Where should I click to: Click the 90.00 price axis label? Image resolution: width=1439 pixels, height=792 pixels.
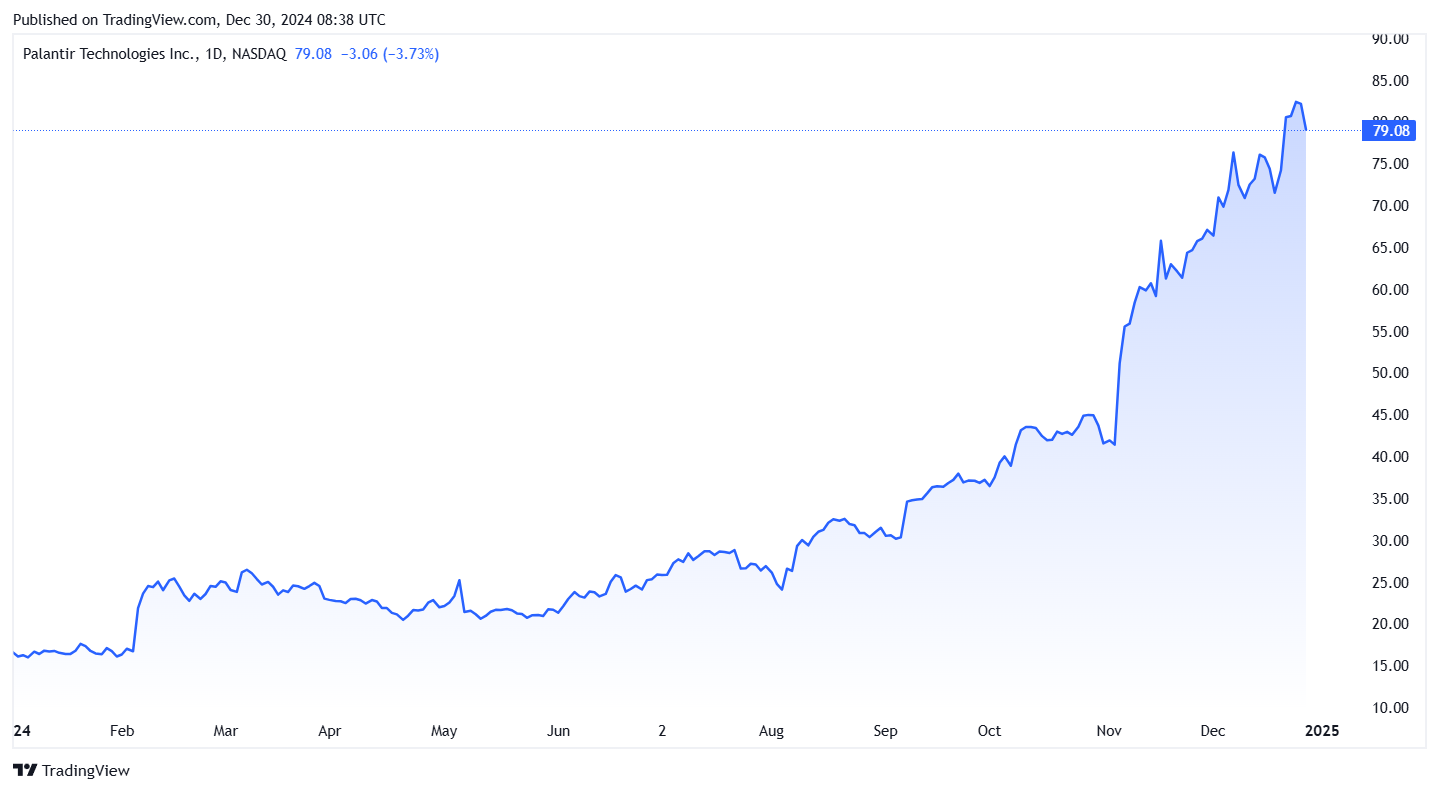(x=1389, y=39)
